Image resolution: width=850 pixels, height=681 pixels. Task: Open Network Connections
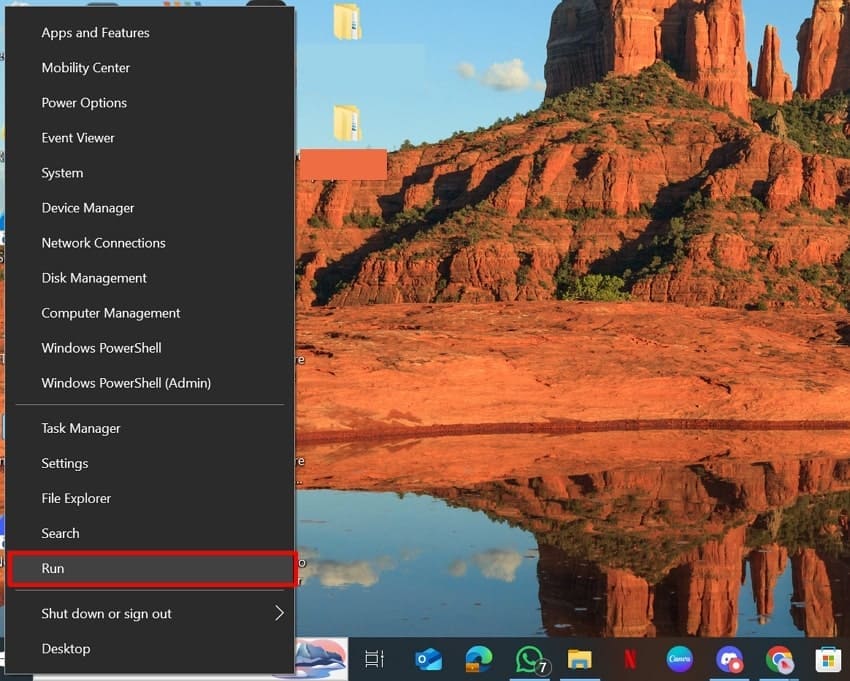click(x=103, y=243)
